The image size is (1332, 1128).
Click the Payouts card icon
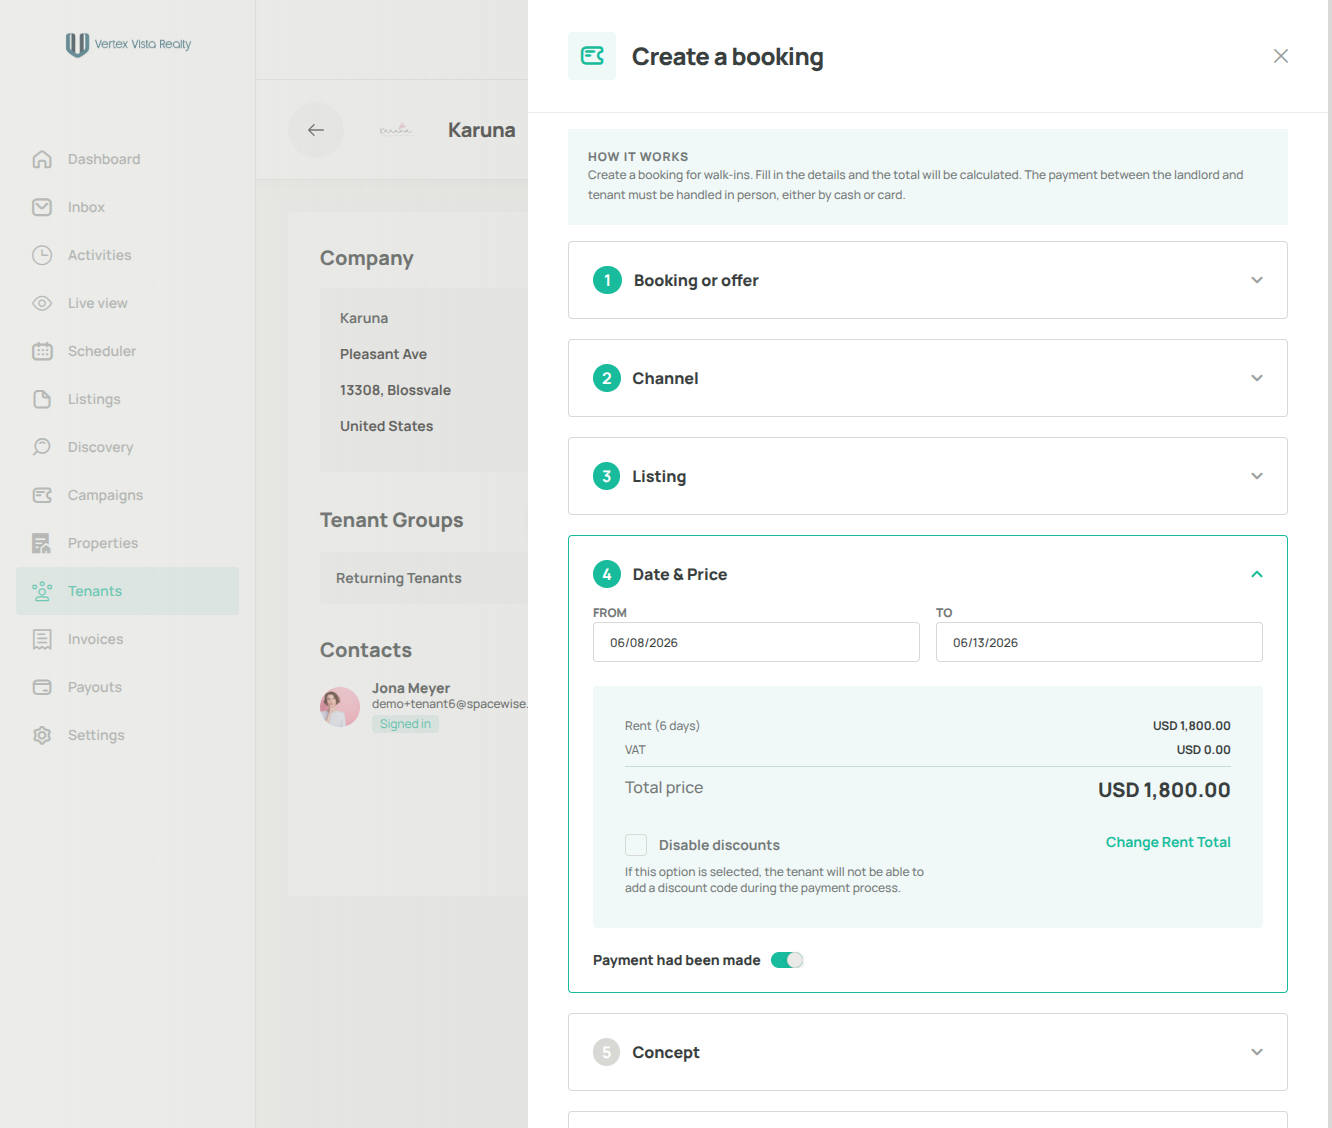[42, 687]
